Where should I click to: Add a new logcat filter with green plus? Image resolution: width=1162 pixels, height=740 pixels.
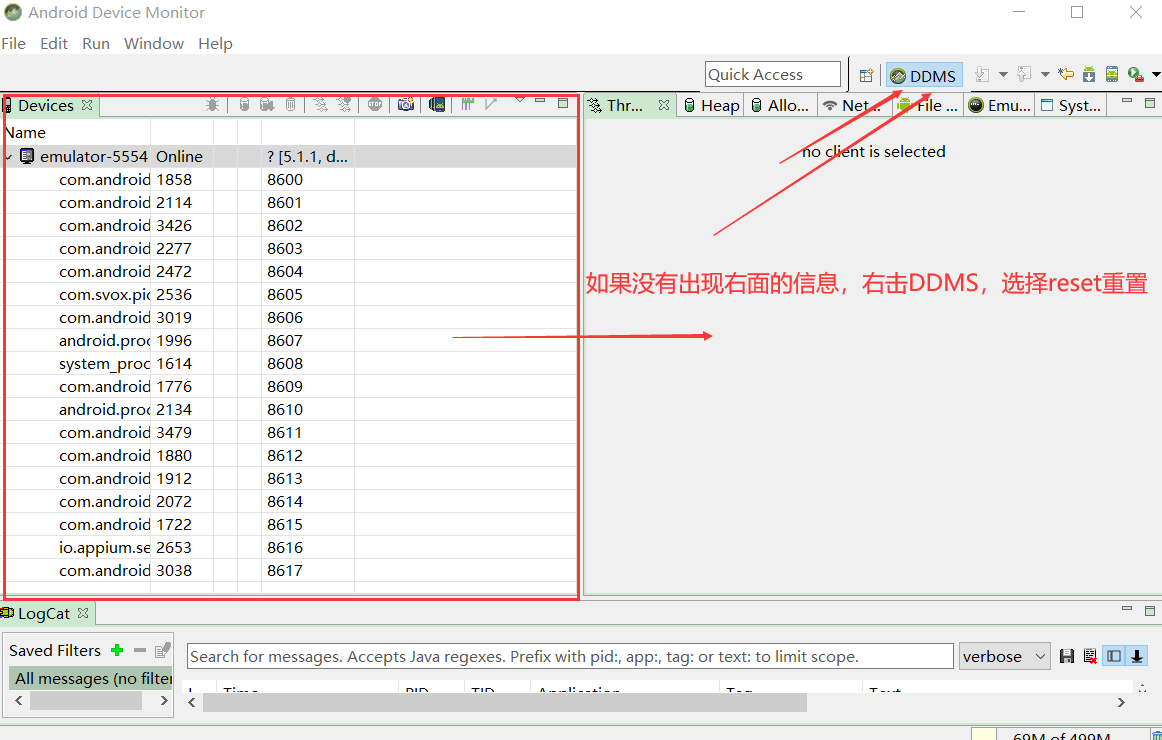[x=116, y=650]
